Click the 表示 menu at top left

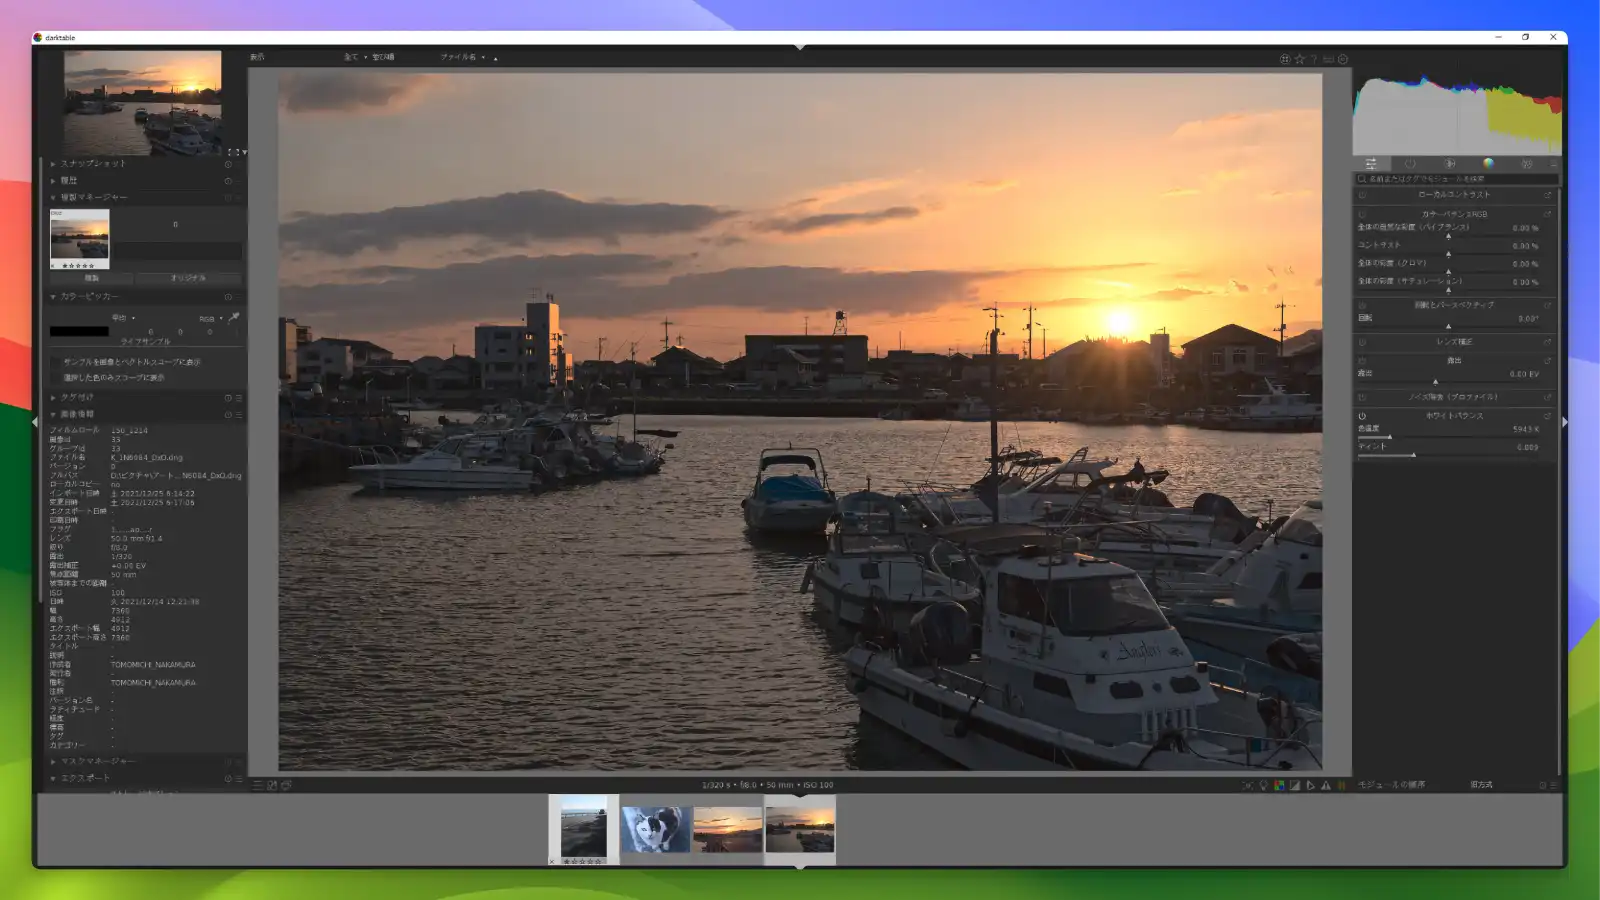[258, 57]
